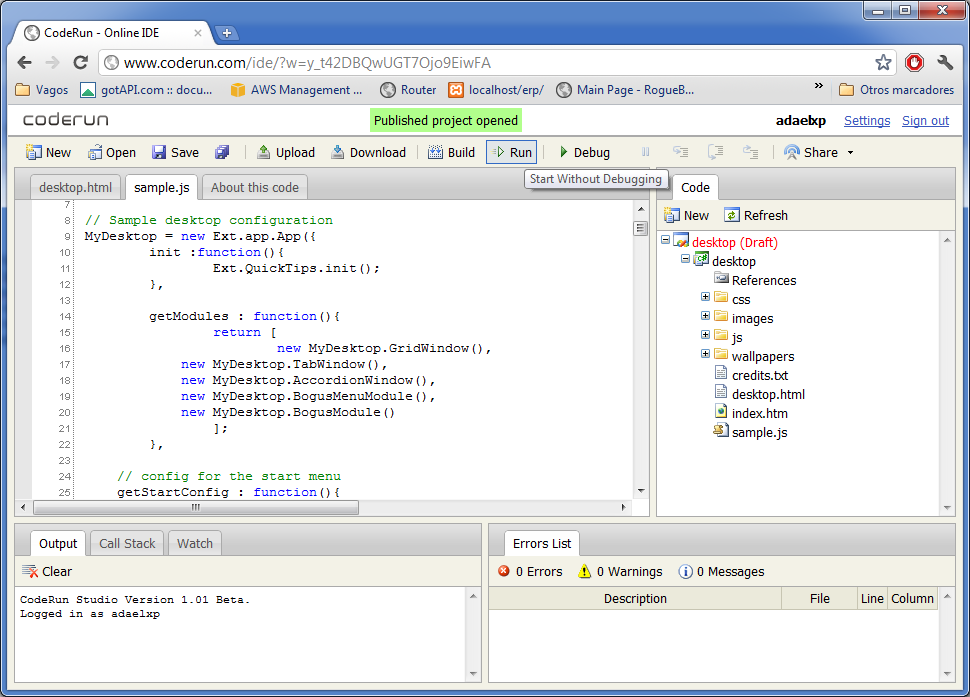Expand the js folder
Viewport: 970px width, 697px height.
[705, 335]
